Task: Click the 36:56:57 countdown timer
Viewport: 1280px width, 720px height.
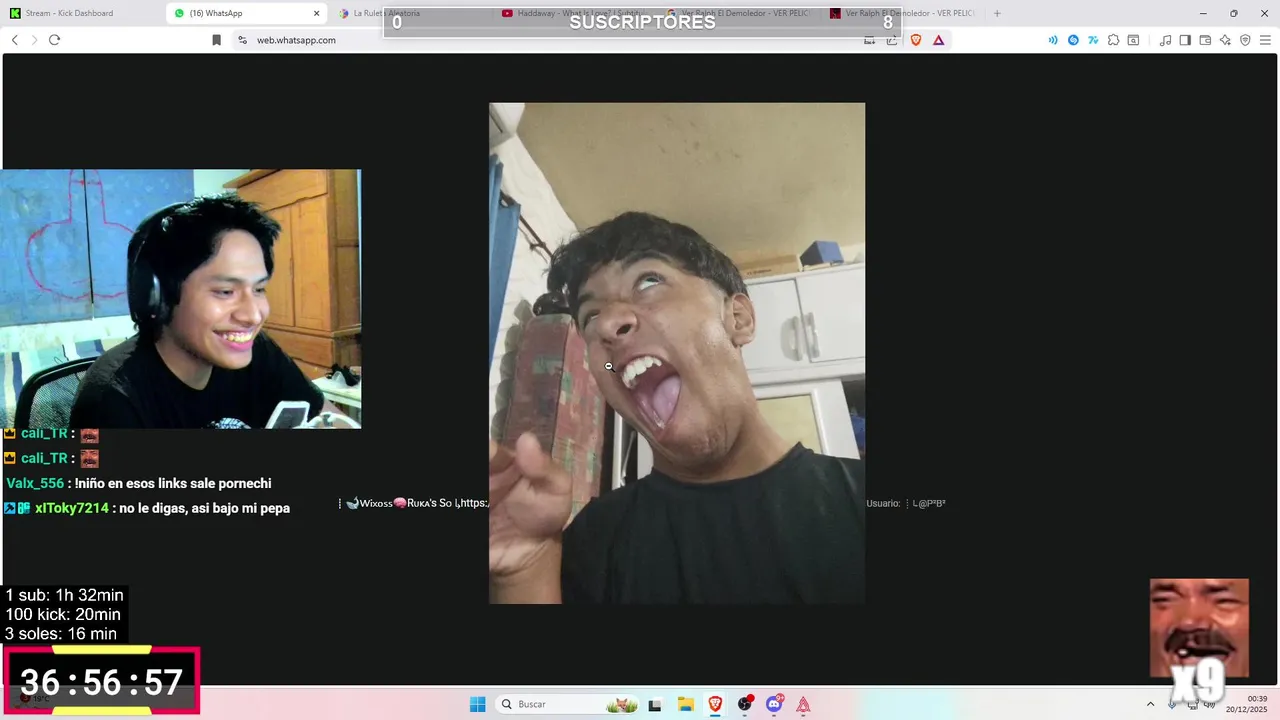Action: tap(102, 682)
